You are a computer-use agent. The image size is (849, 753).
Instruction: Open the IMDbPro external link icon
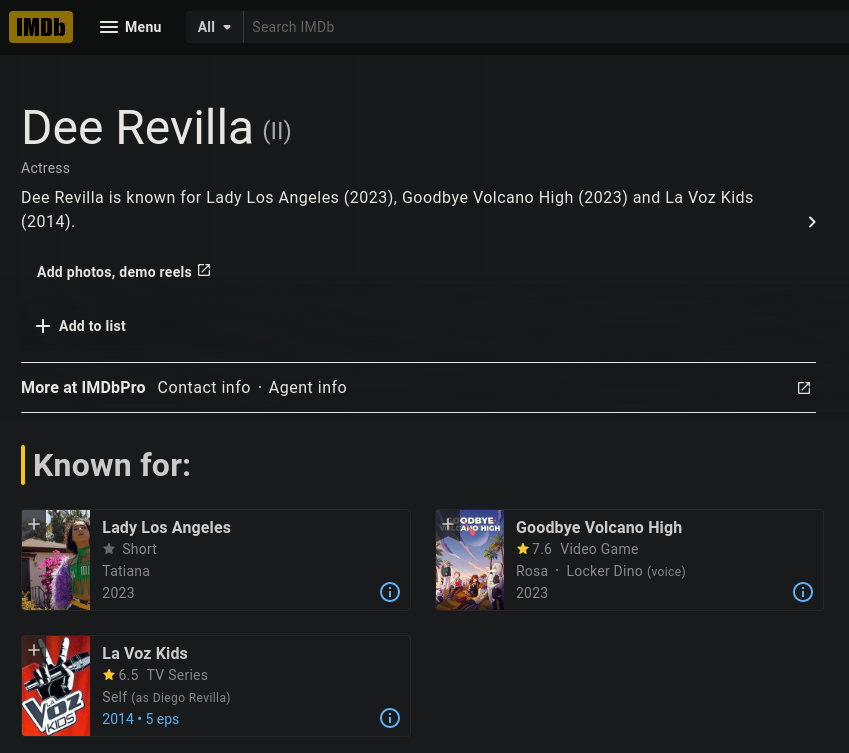804,388
